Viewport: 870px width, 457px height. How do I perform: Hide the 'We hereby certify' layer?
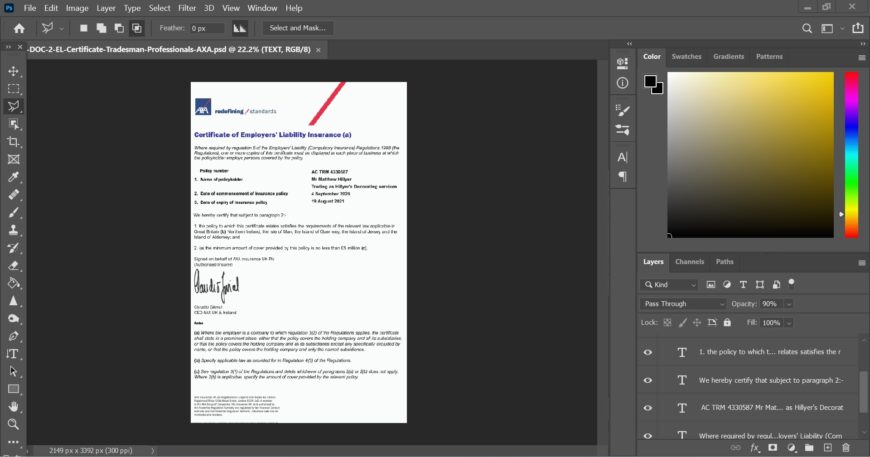pos(648,380)
